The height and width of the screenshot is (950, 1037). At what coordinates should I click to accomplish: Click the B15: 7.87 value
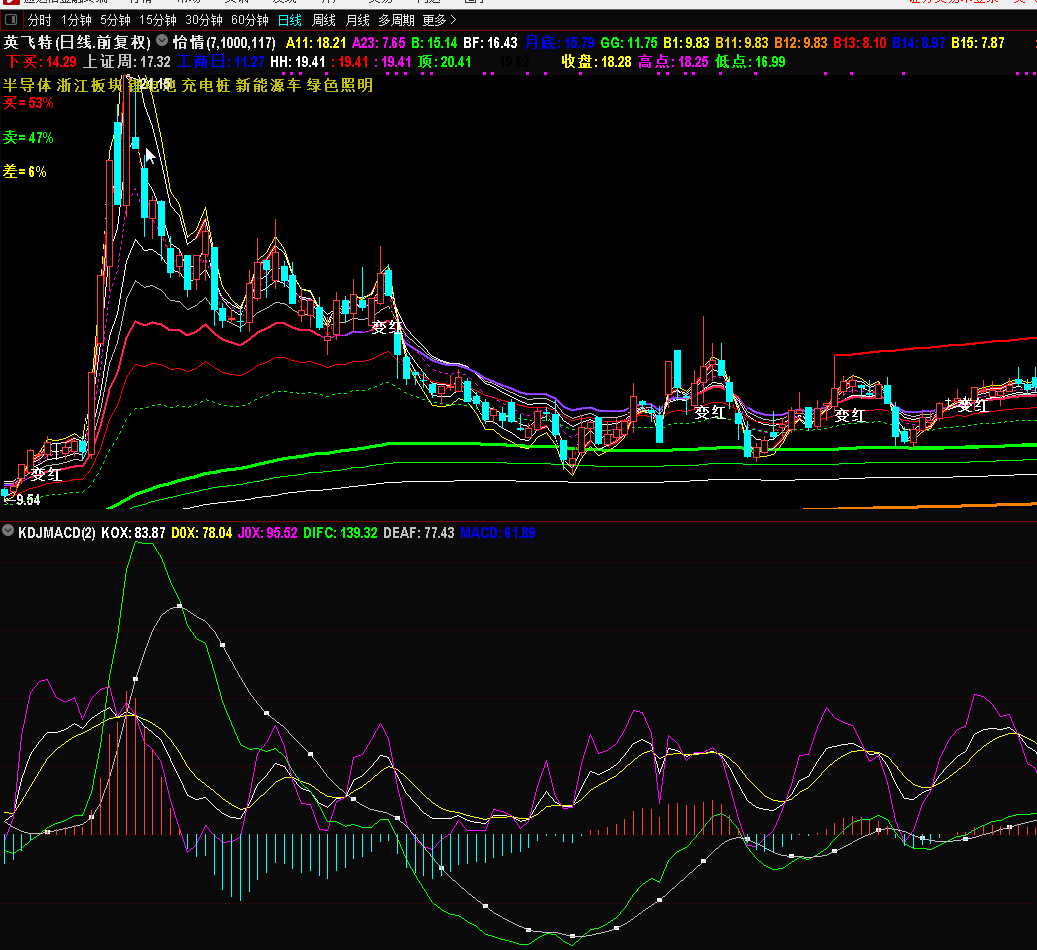[x=977, y=43]
